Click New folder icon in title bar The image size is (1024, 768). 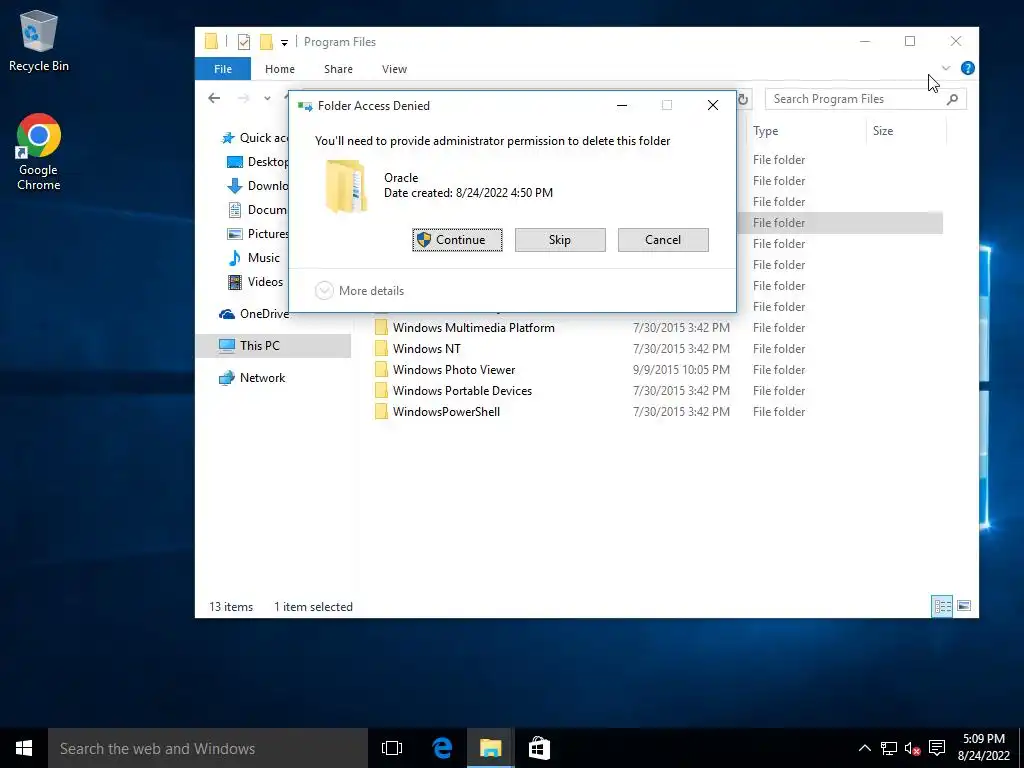[266, 42]
